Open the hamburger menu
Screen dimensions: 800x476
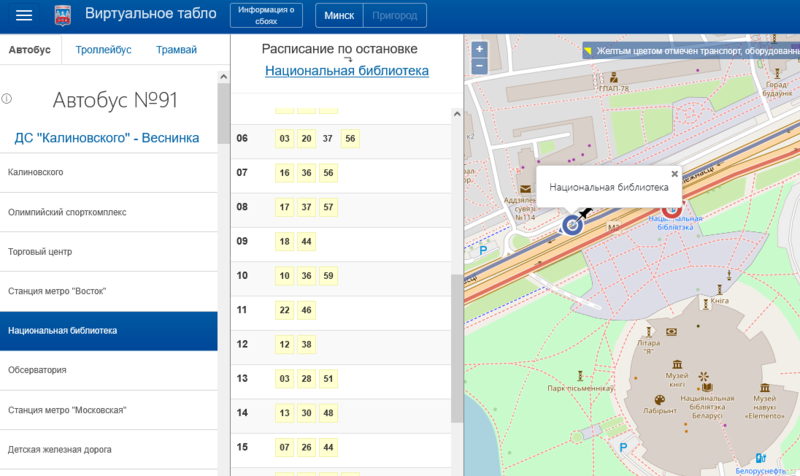[24, 15]
